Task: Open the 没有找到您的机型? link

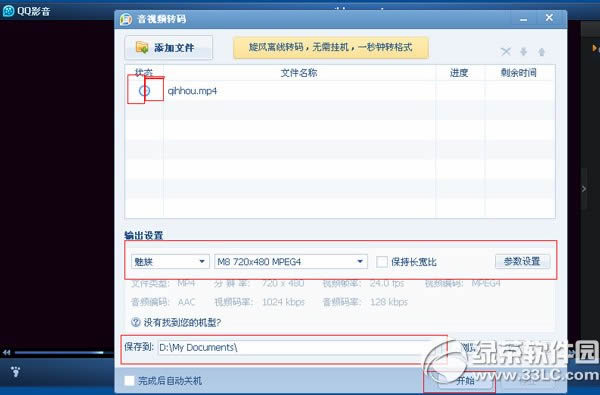Action: pyautogui.click(x=182, y=322)
